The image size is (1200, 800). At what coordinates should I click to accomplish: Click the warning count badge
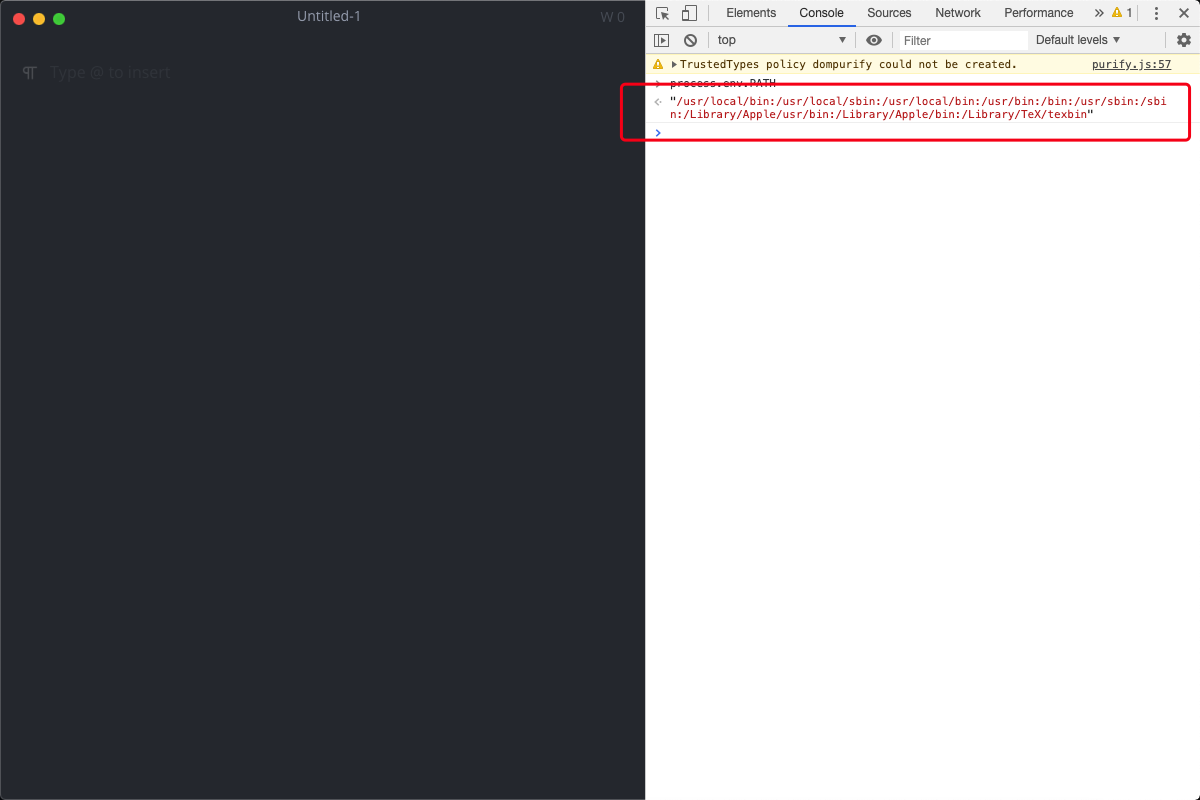click(1120, 13)
